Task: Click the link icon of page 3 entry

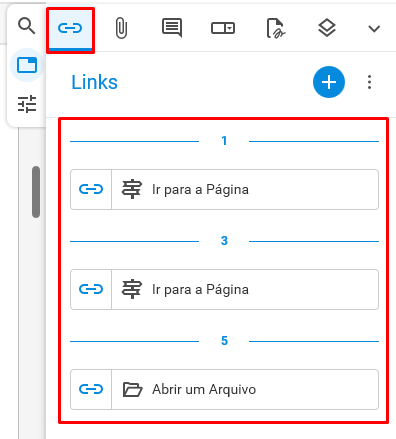Action: point(91,289)
